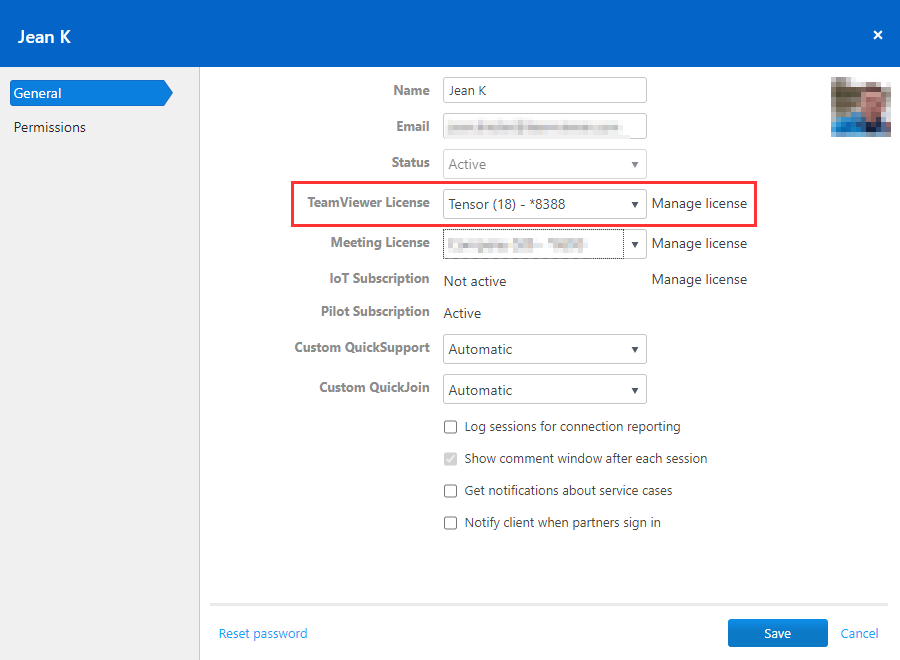Screen dimensions: 900x660
Task: Open the Status dropdown
Action: pos(545,164)
